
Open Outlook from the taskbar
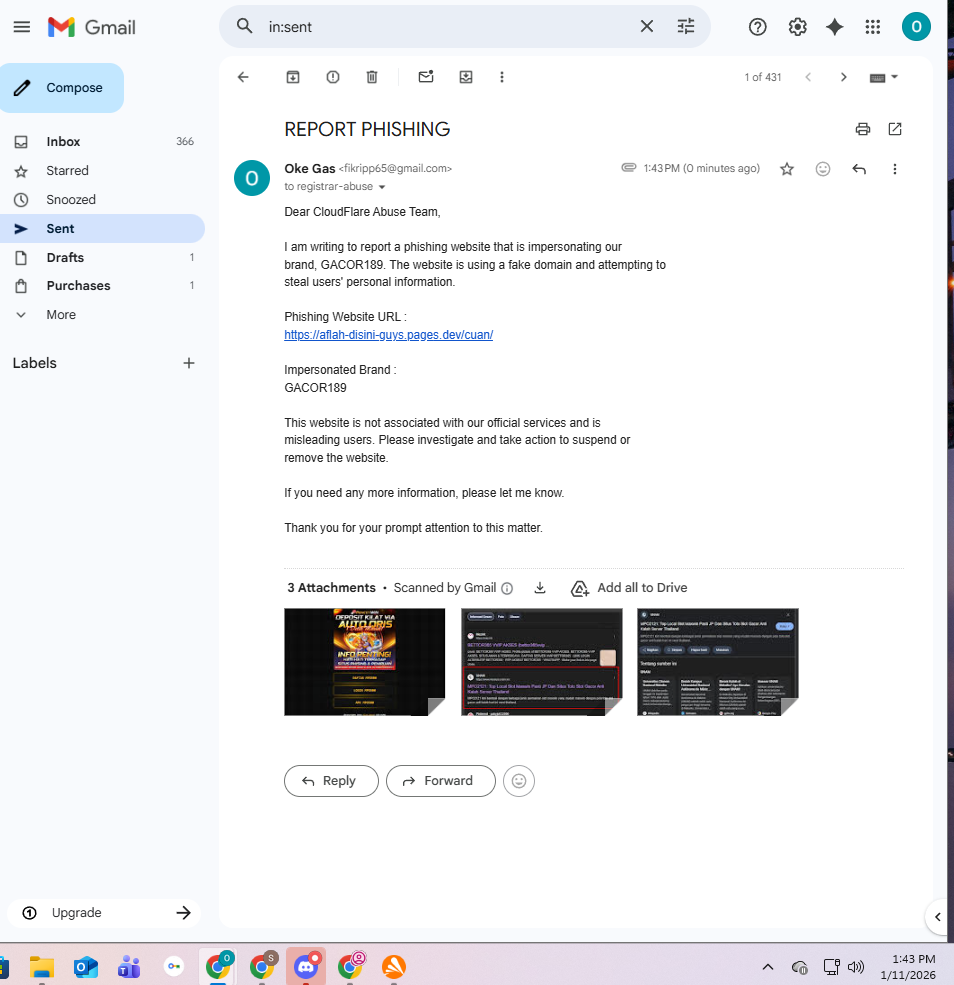point(85,967)
